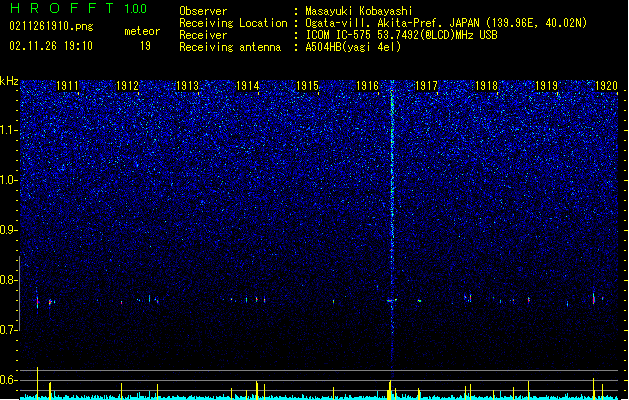Click time marker 1913
Screen dimensions: 629x400
(187, 86)
